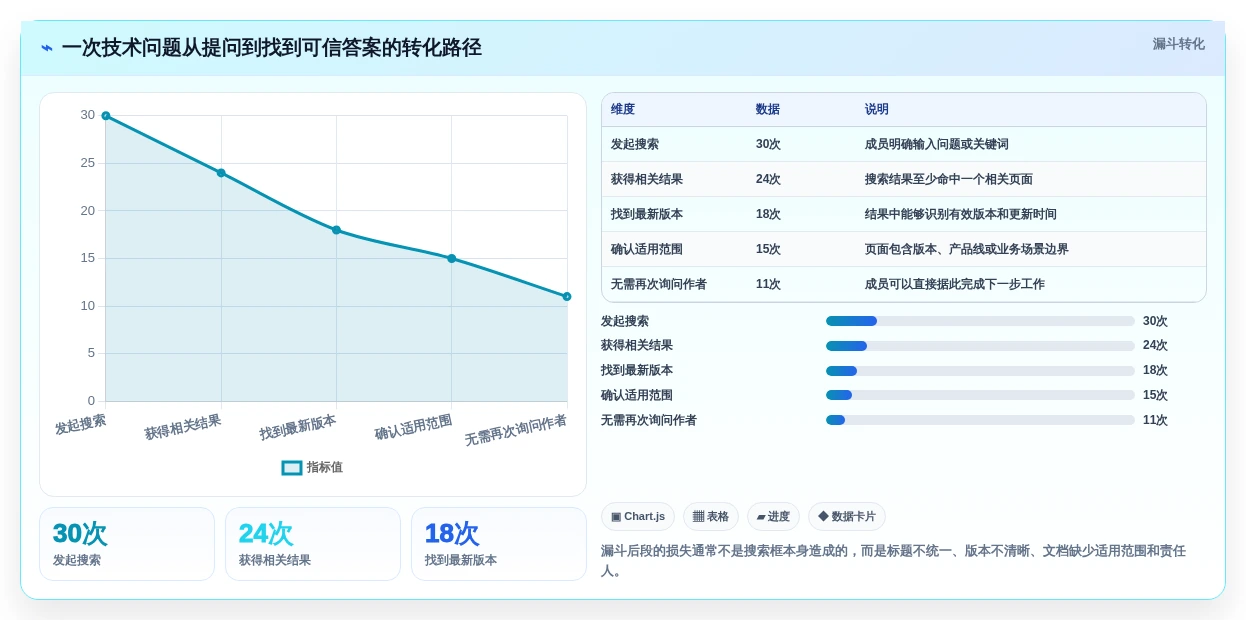The height and width of the screenshot is (620, 1246).
Task: Click the 发起搜索 progress bar
Action: [x=980, y=321]
